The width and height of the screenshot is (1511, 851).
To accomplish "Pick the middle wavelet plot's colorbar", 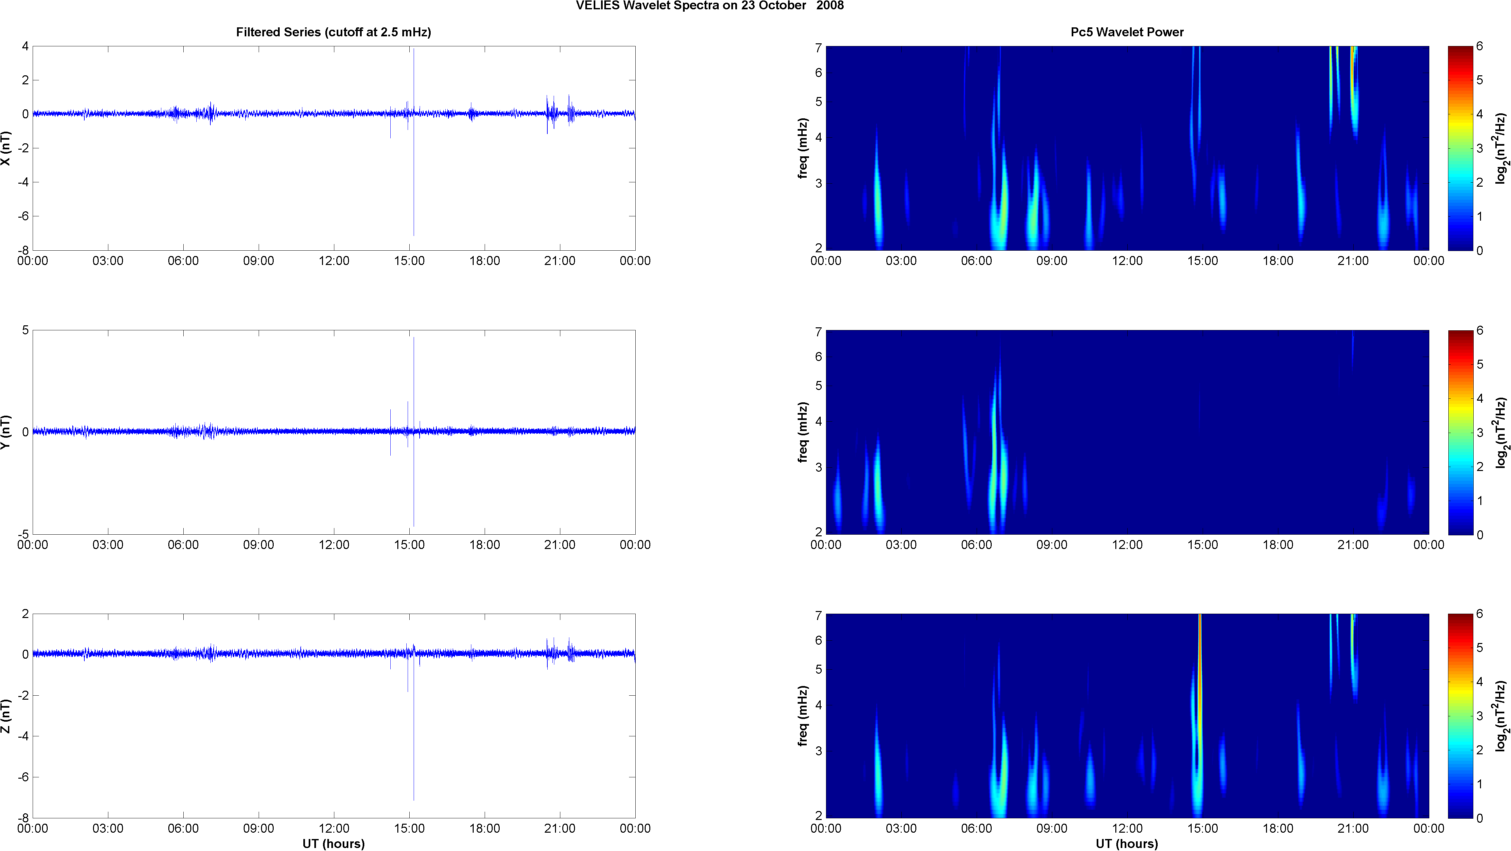I will [1460, 432].
